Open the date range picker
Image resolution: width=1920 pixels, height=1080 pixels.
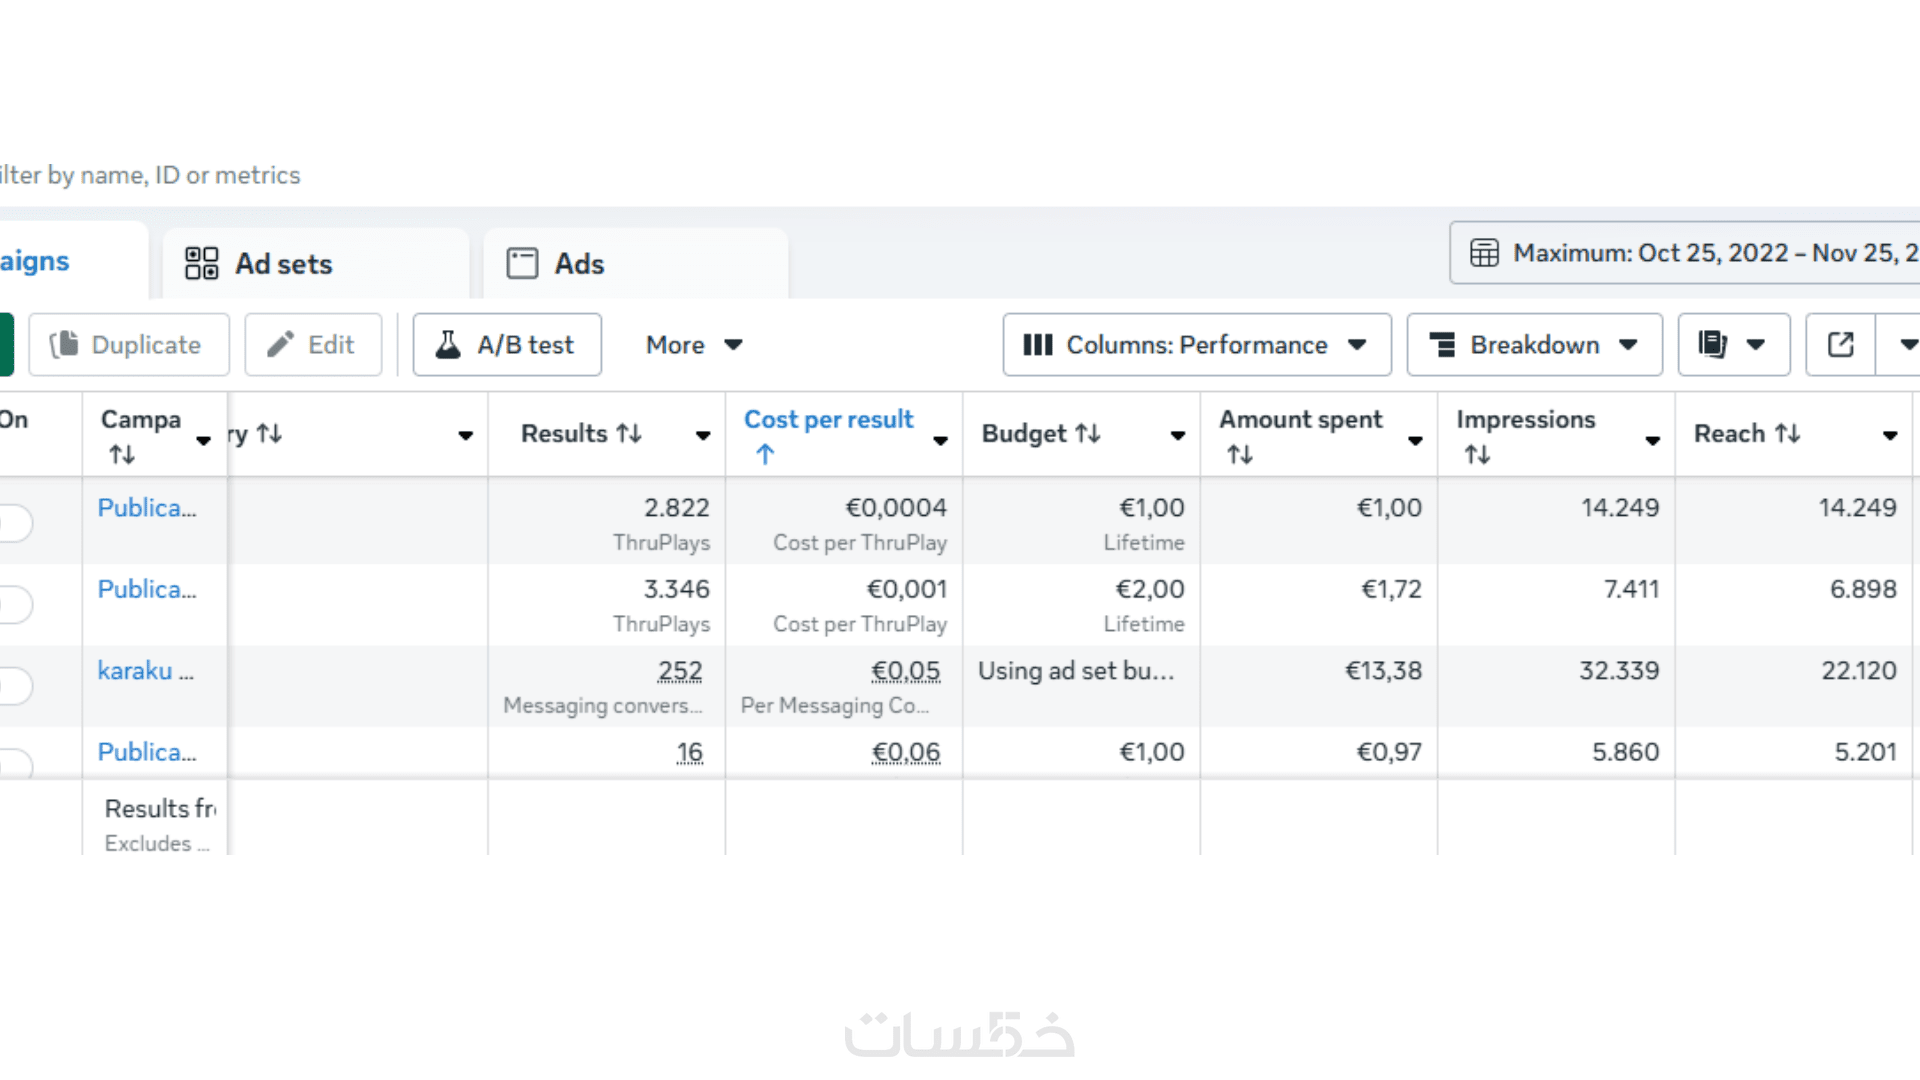click(x=1690, y=253)
